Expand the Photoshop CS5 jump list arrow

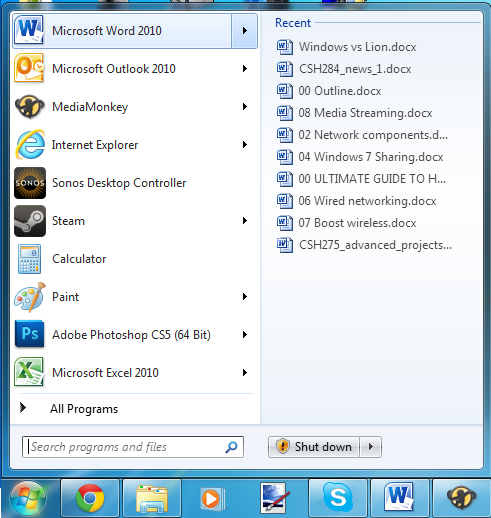[x=245, y=335]
